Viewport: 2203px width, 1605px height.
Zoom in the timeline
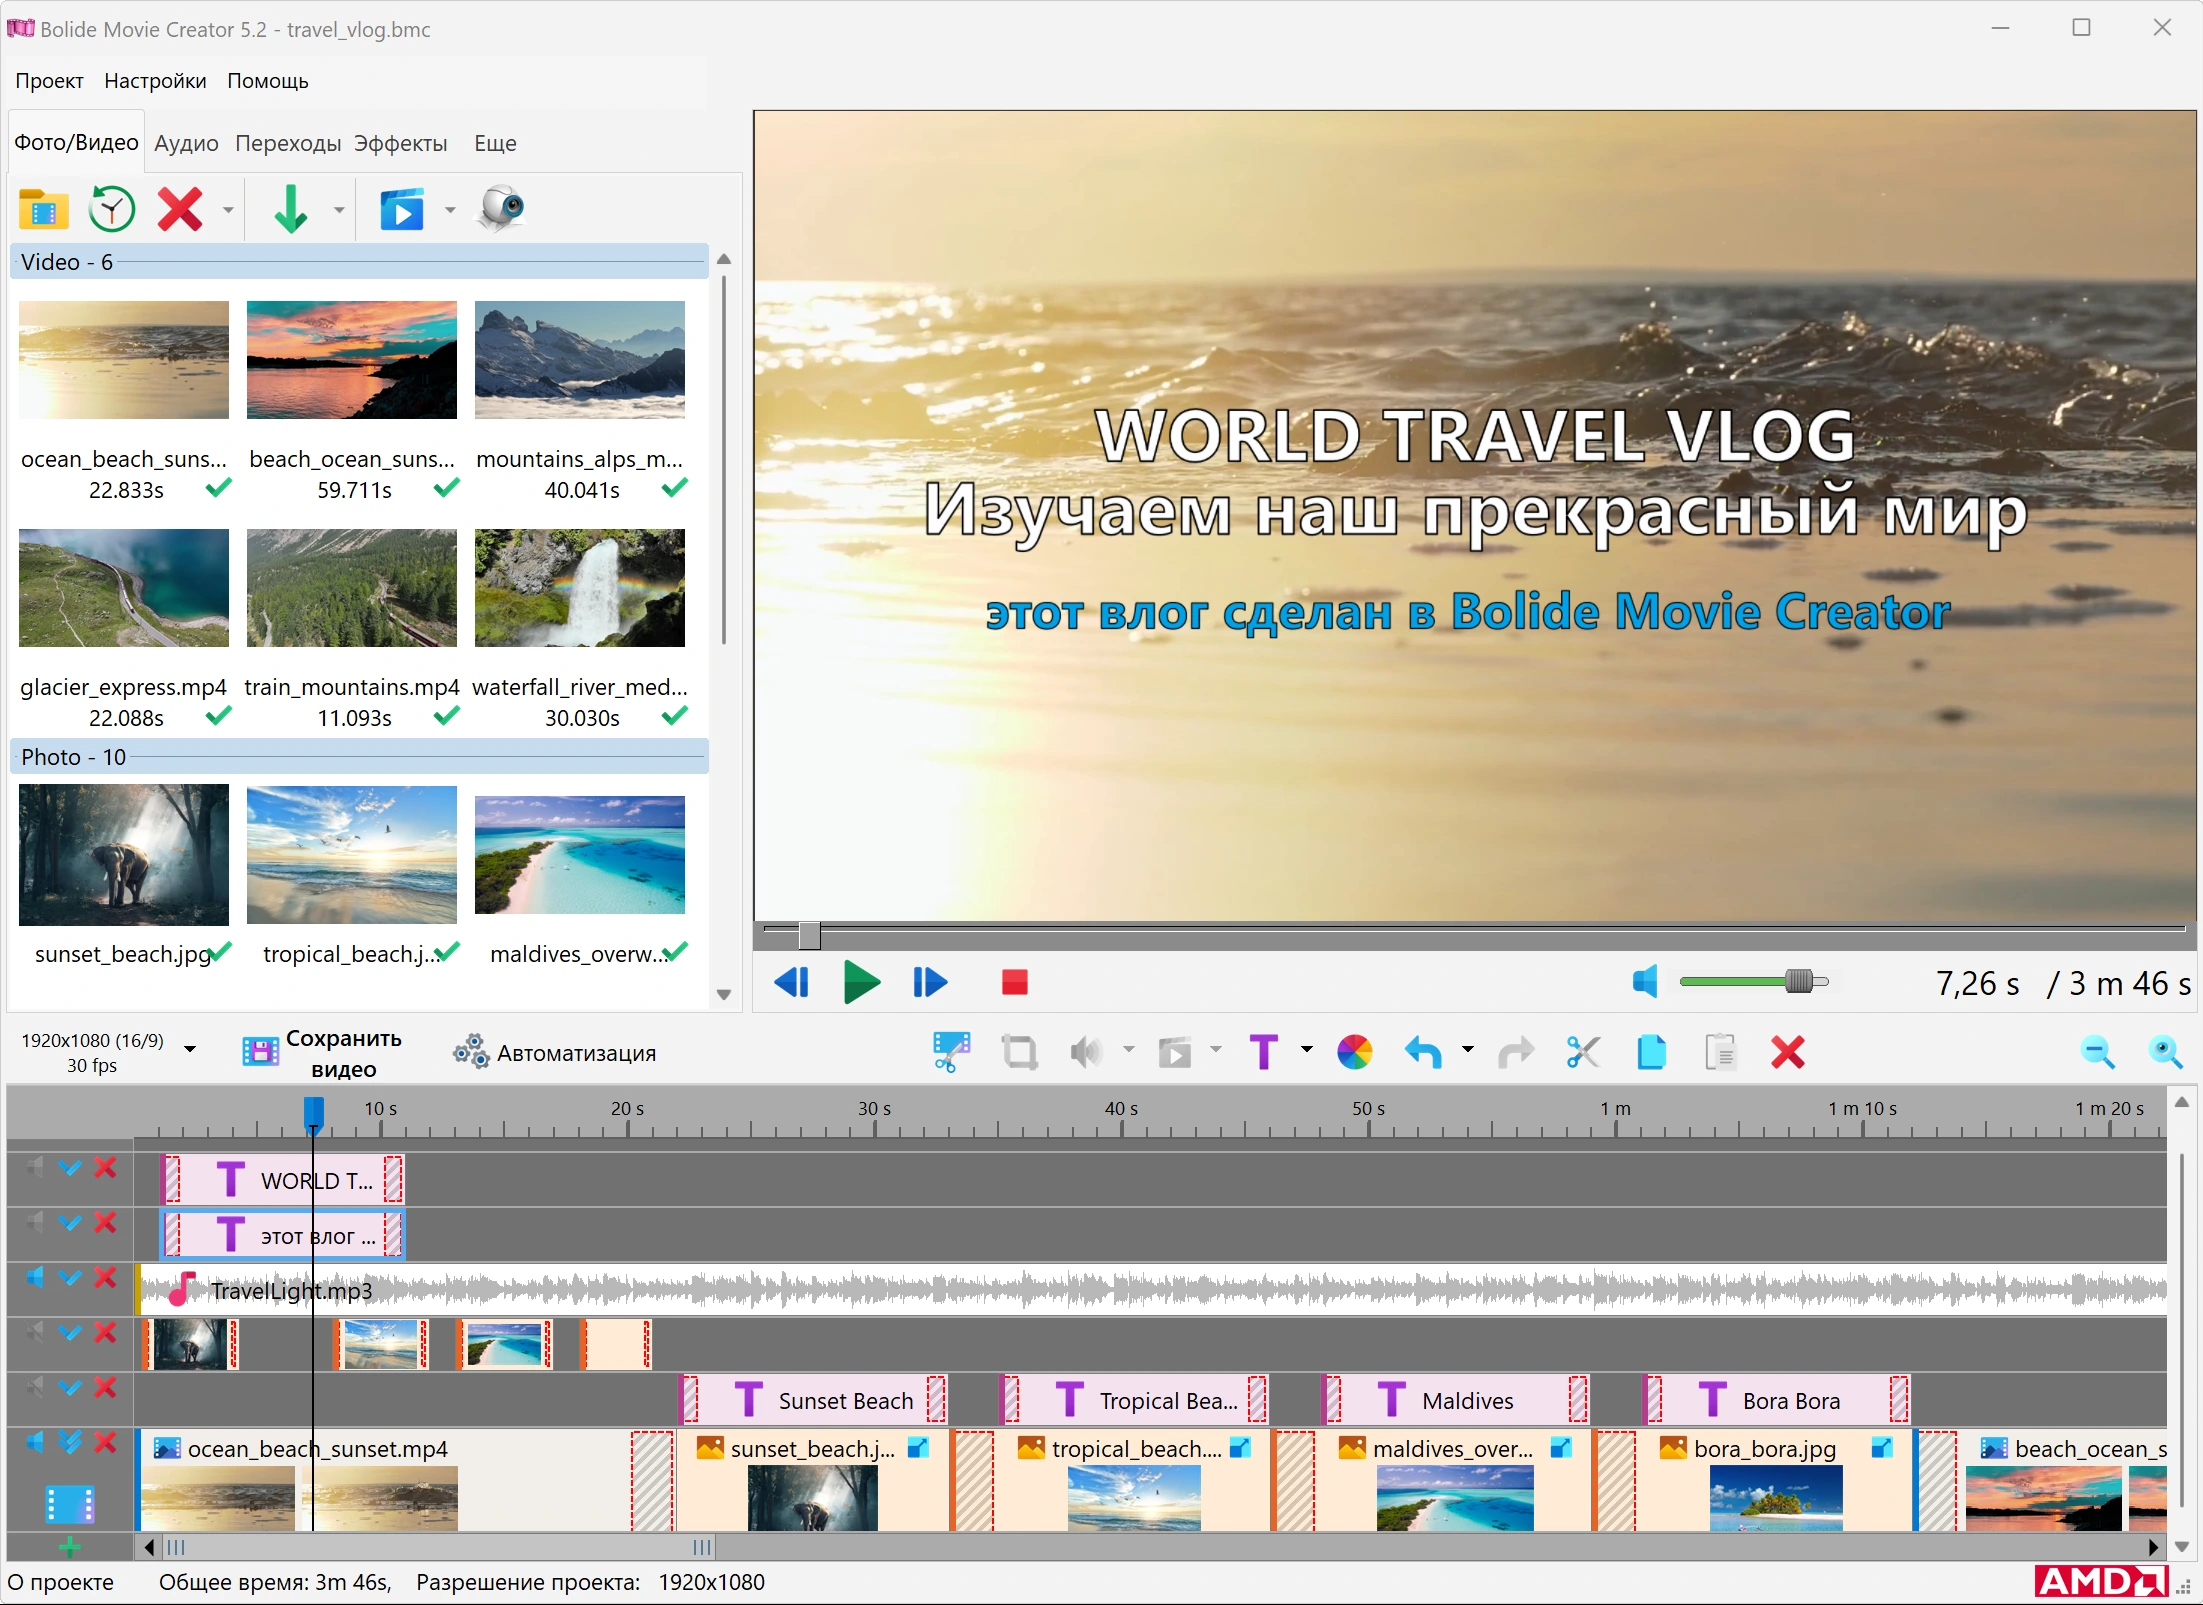(x=2166, y=1052)
